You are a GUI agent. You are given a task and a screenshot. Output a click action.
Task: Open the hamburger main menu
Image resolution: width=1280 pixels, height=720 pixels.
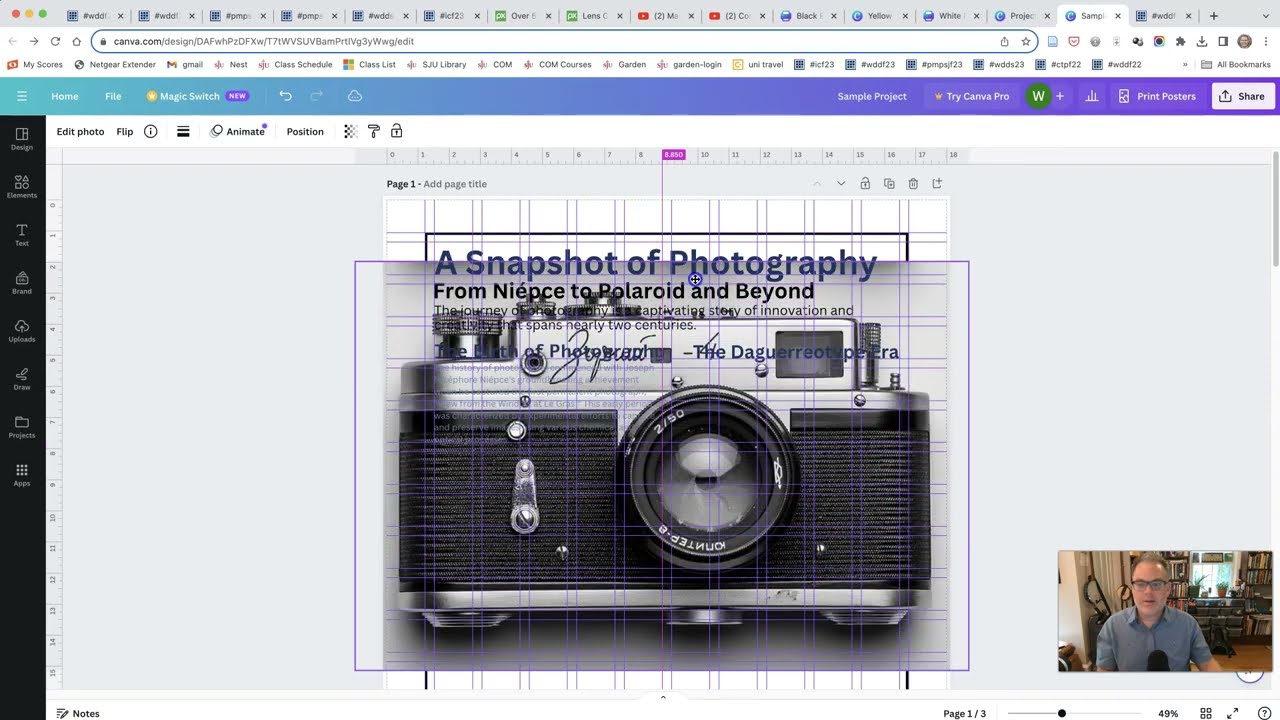pyautogui.click(x=21, y=96)
